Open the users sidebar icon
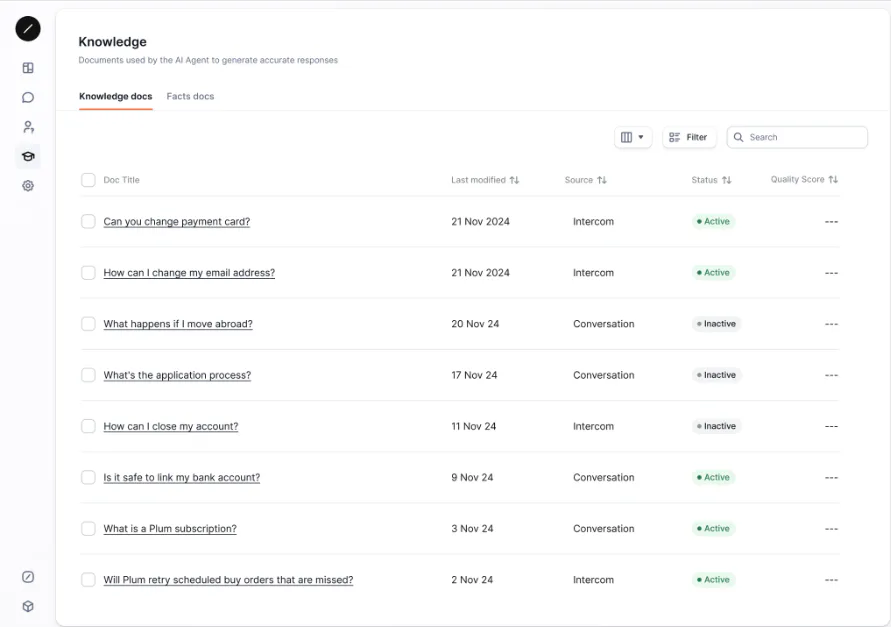Screen dimensions: 891x627 (28, 127)
